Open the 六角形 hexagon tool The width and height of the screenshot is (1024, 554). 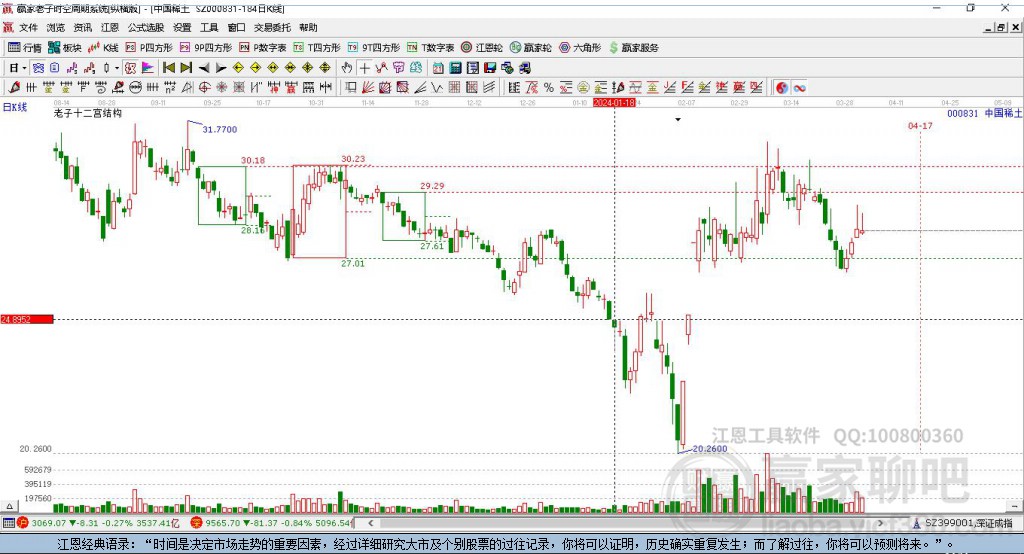(580, 48)
